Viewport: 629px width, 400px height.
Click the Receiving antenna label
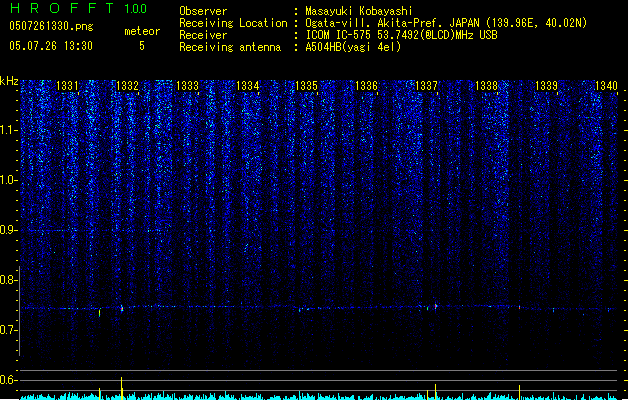click(230, 47)
